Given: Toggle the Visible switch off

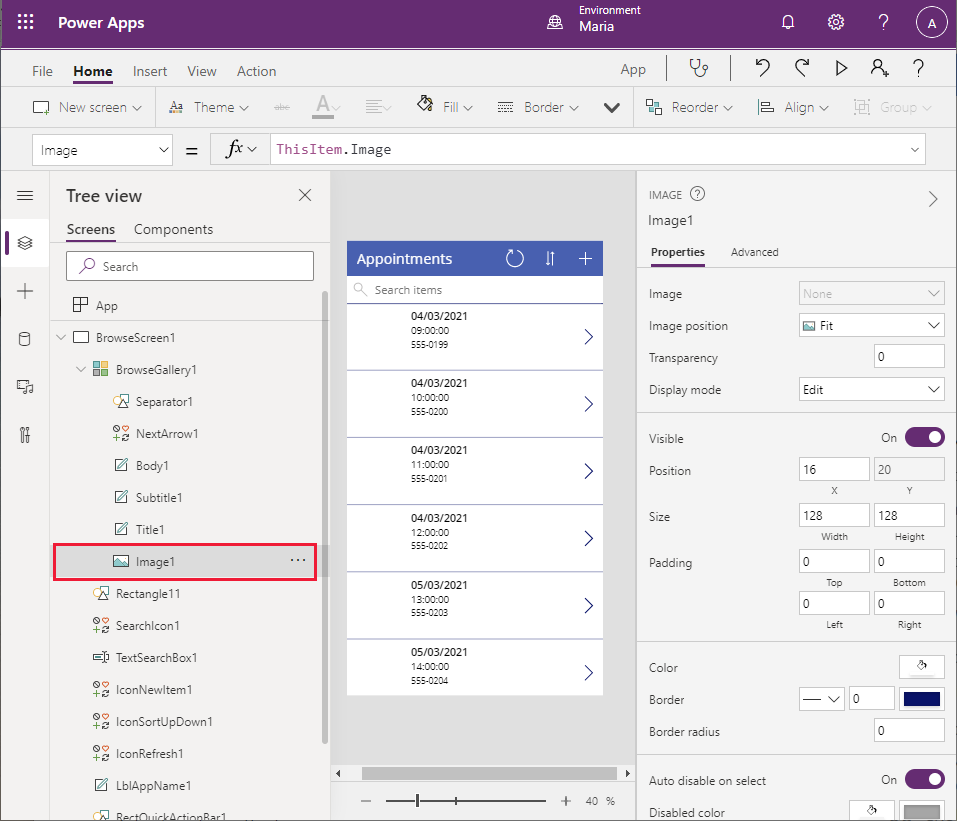Looking at the screenshot, I should (924, 437).
